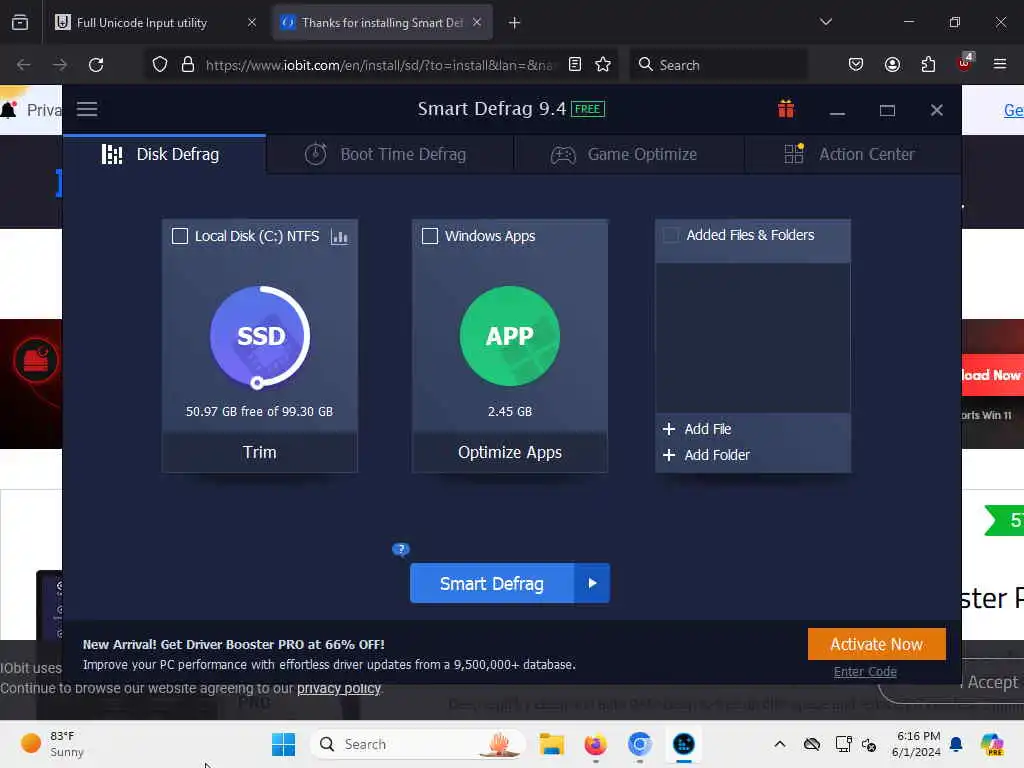Click the round Chromium browser taskbar icon

tap(639, 744)
